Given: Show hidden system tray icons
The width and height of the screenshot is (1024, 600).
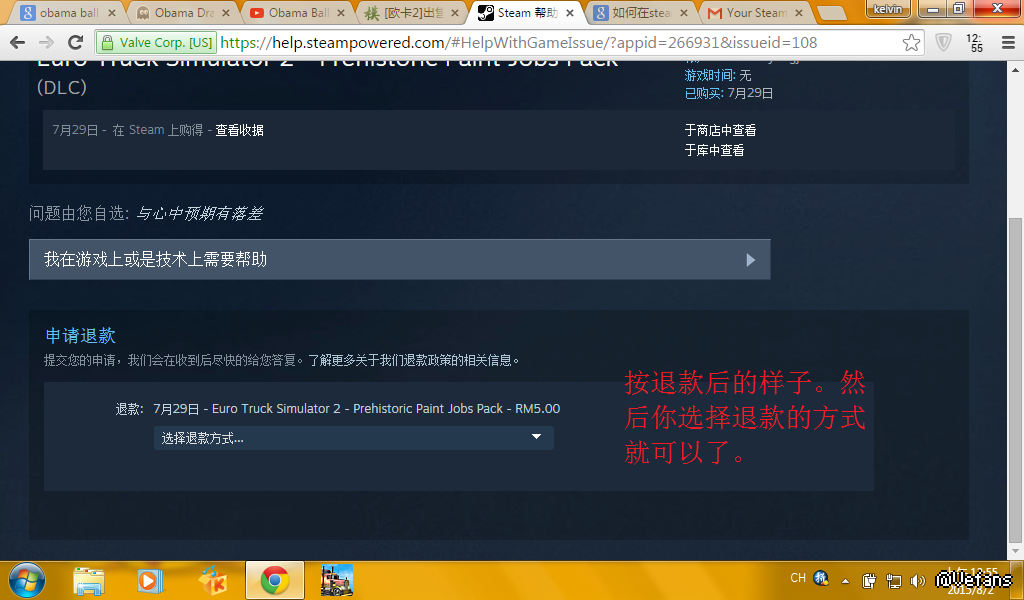Looking at the screenshot, I should click(846, 580).
